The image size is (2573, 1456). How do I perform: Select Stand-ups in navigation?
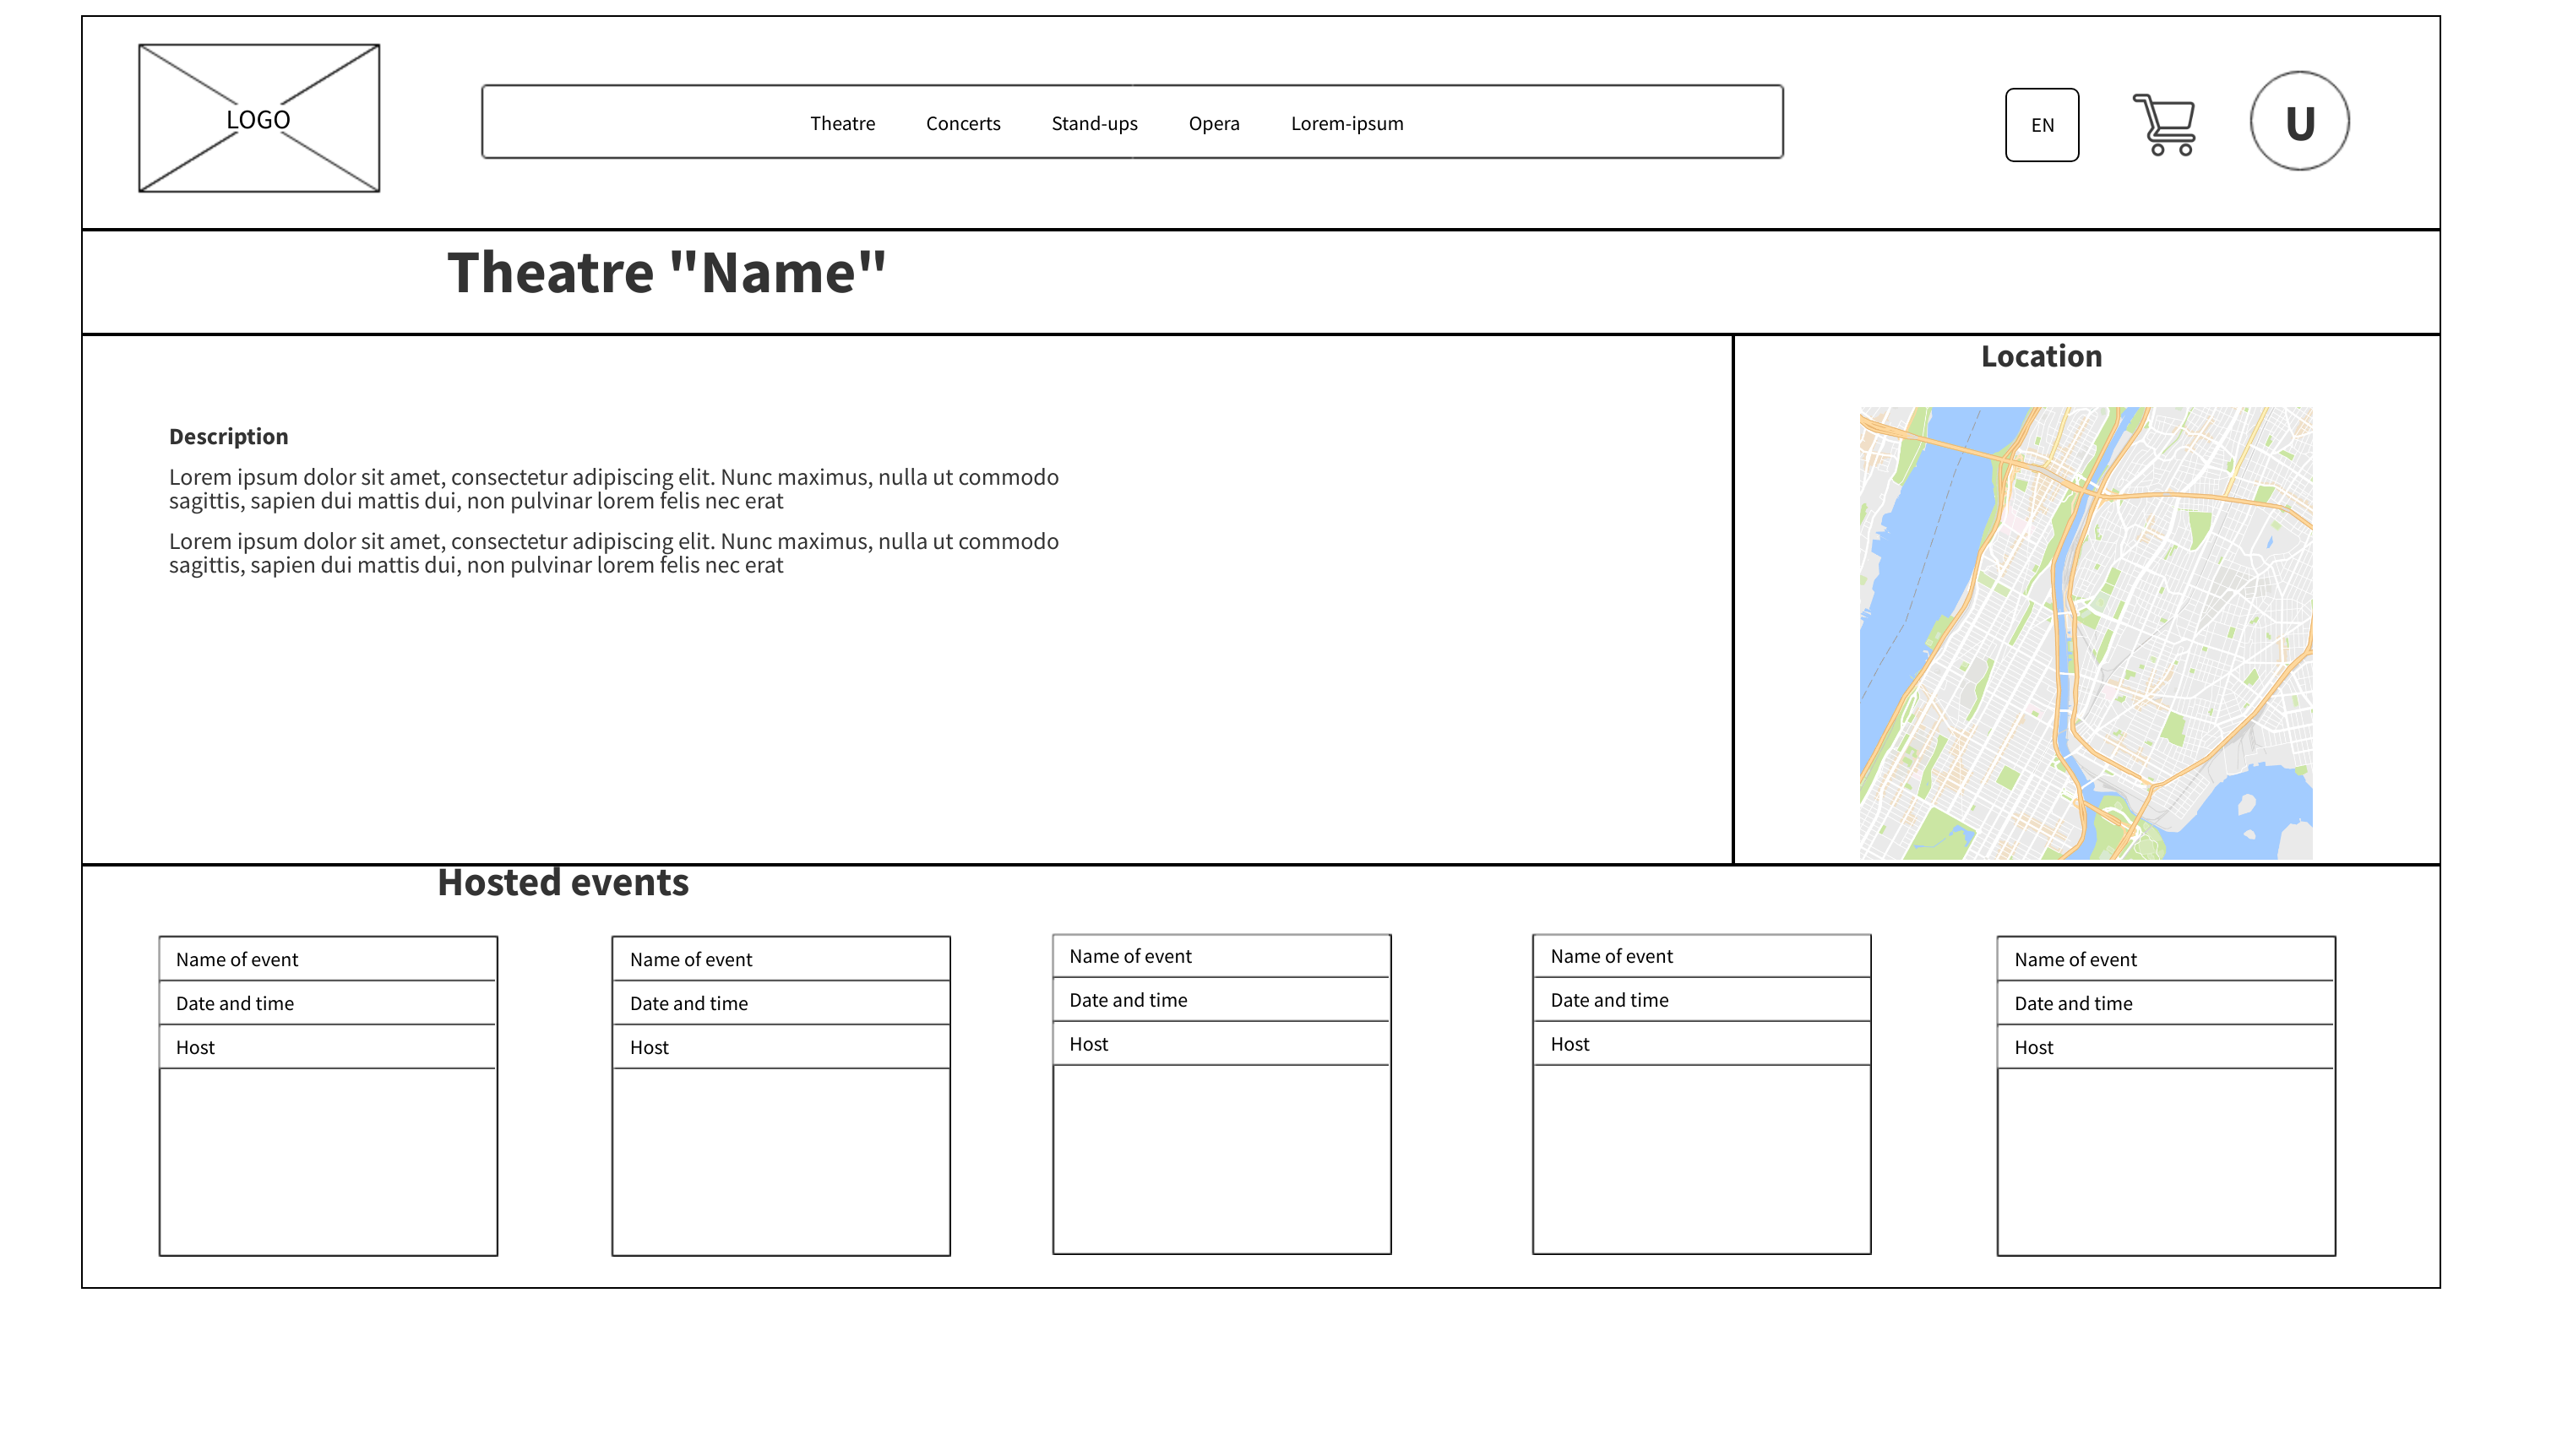(1094, 123)
